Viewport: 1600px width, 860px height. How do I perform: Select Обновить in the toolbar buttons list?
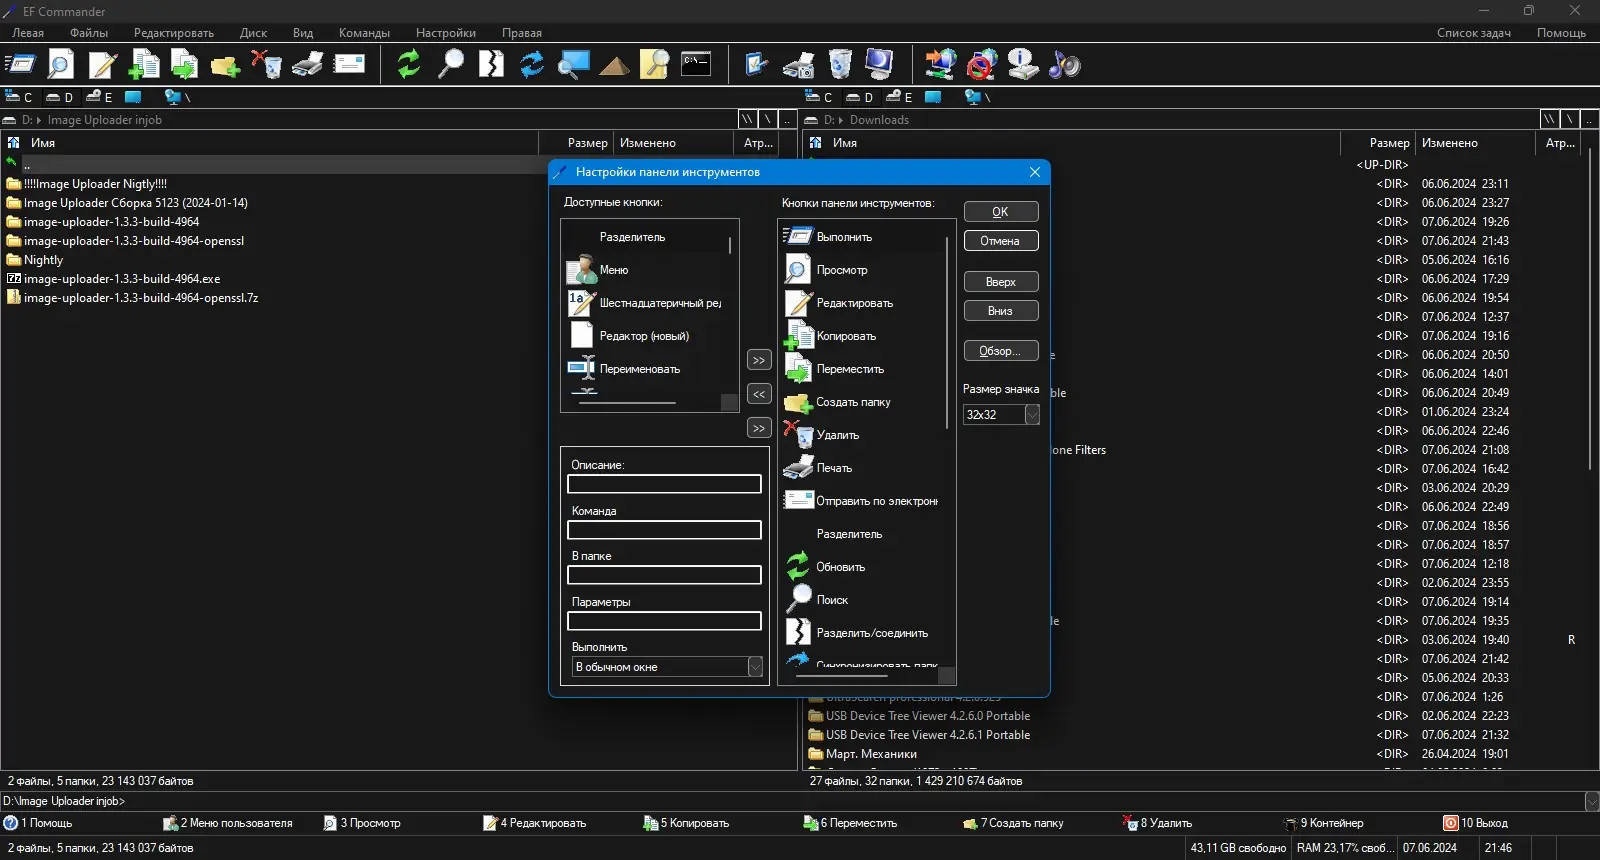pyautogui.click(x=840, y=567)
